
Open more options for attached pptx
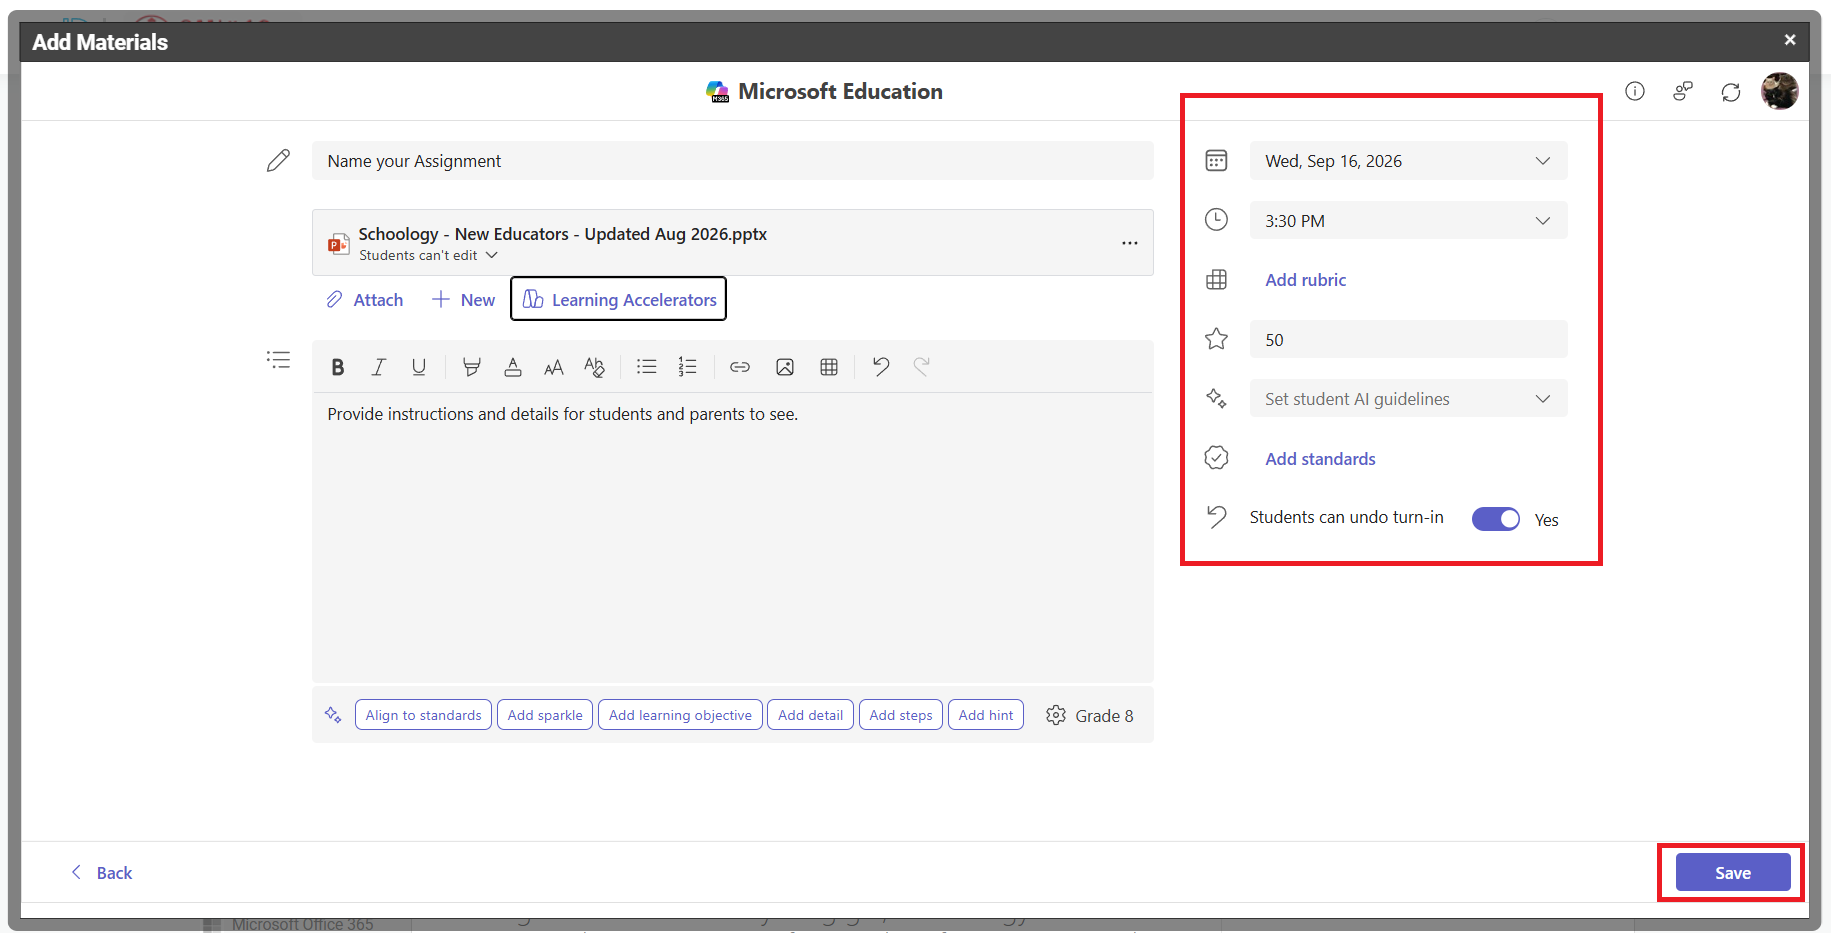click(x=1130, y=243)
